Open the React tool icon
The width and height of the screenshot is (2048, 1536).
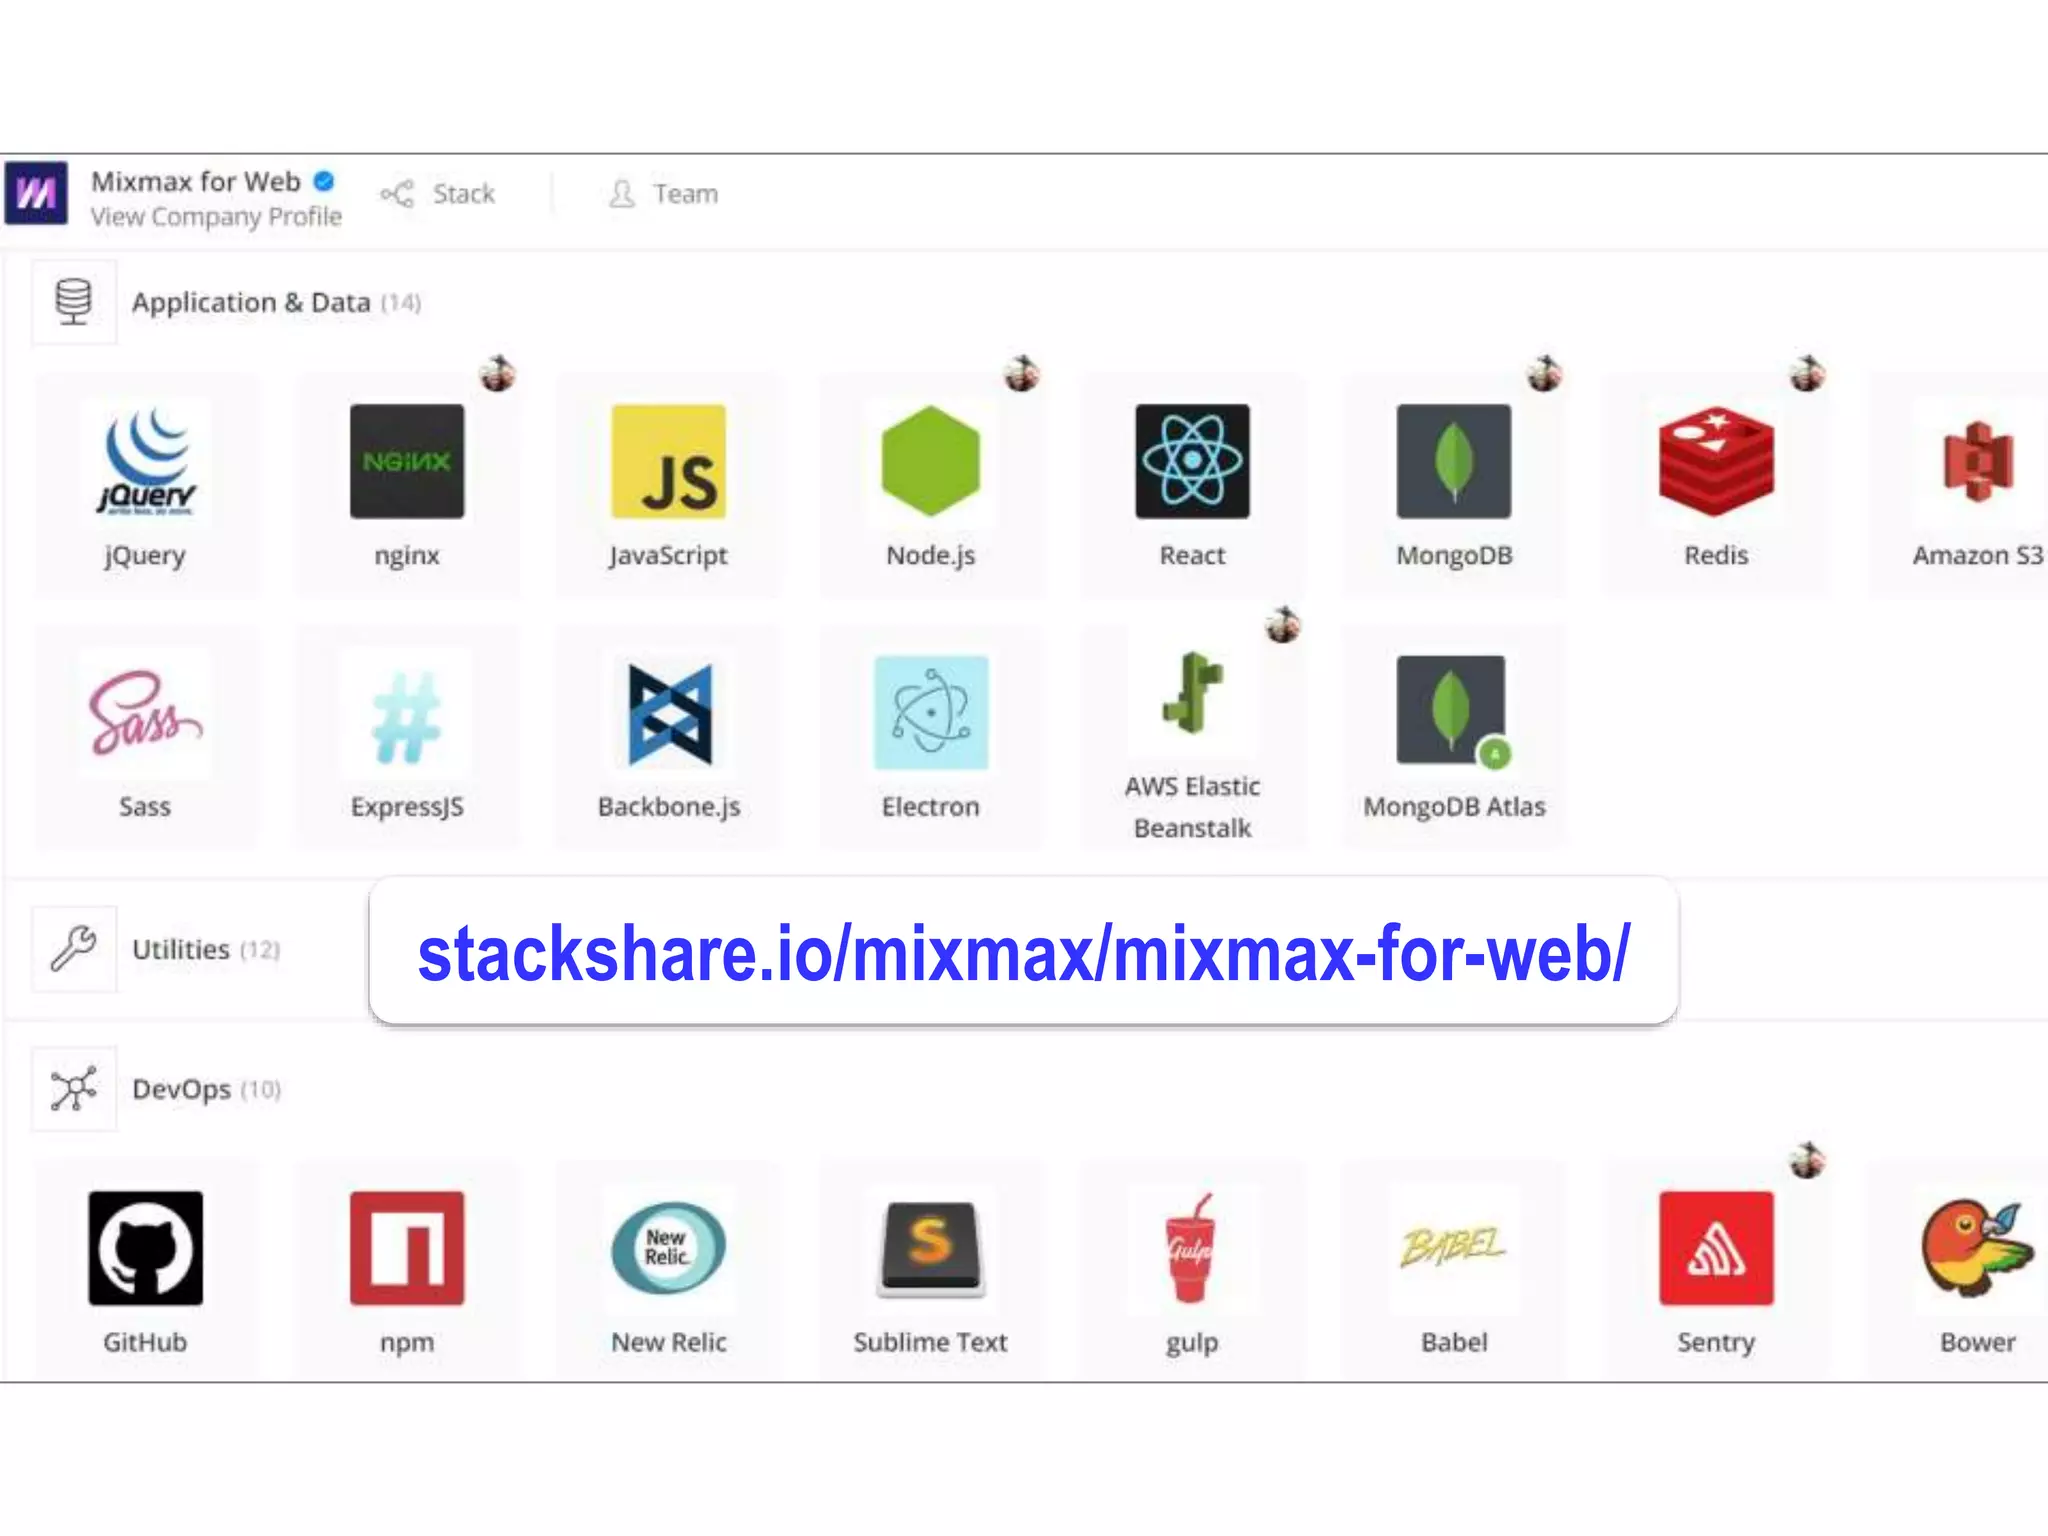tap(1191, 461)
